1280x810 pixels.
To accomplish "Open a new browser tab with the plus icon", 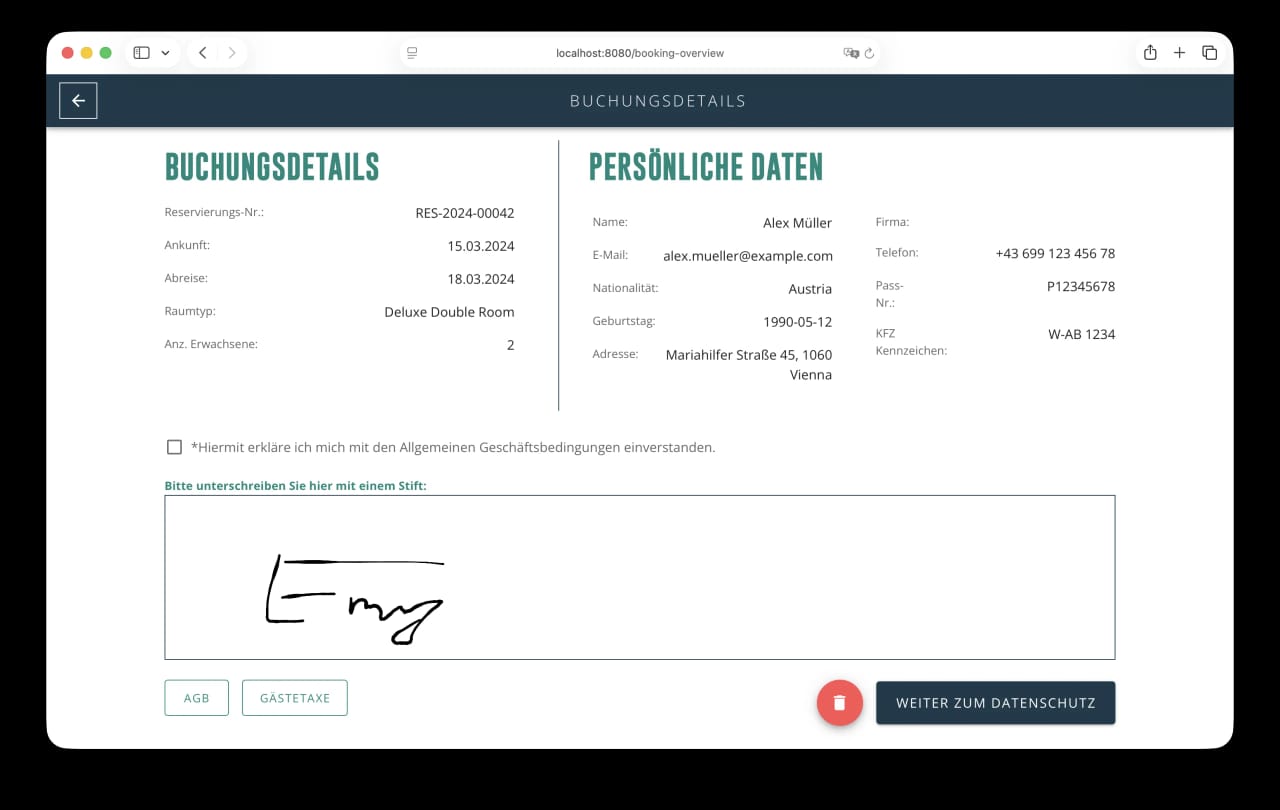I will [x=1179, y=52].
